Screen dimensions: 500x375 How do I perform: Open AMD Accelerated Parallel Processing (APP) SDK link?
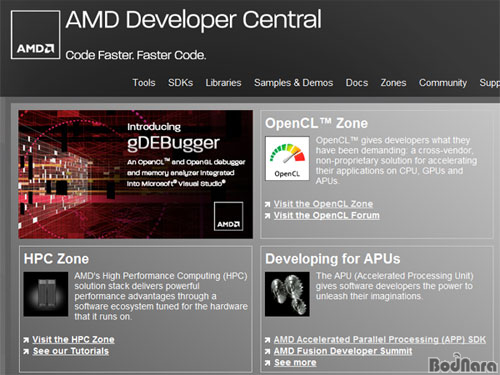380,340
